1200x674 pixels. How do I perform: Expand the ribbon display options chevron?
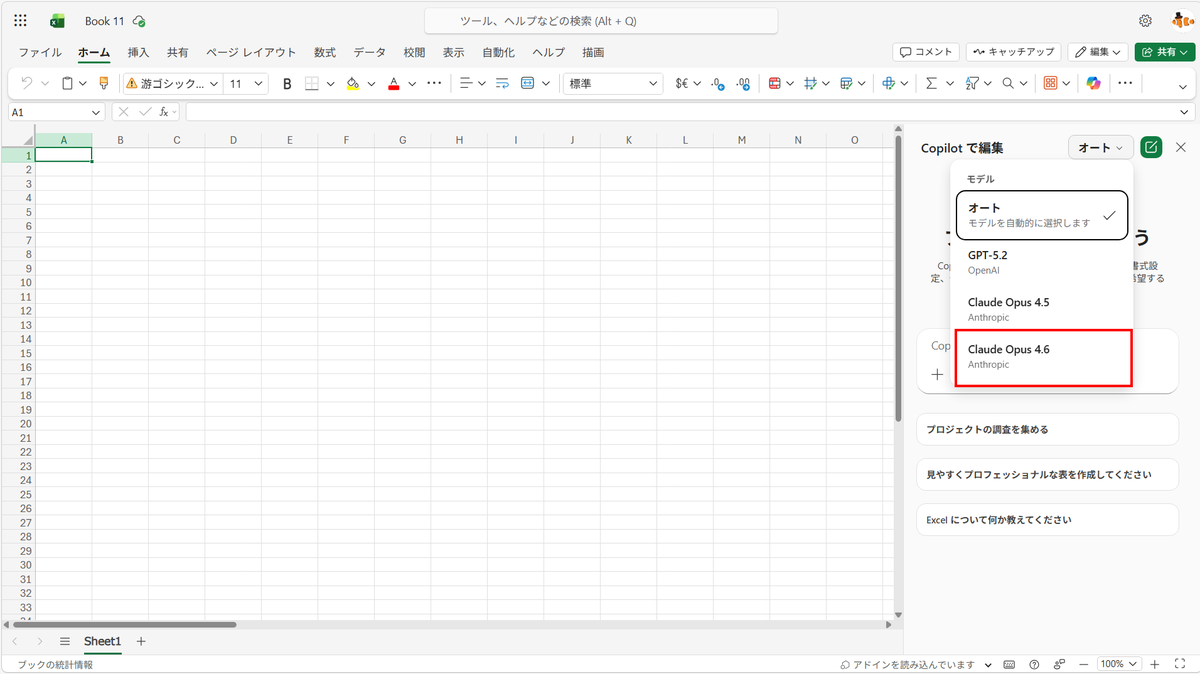[1182, 87]
